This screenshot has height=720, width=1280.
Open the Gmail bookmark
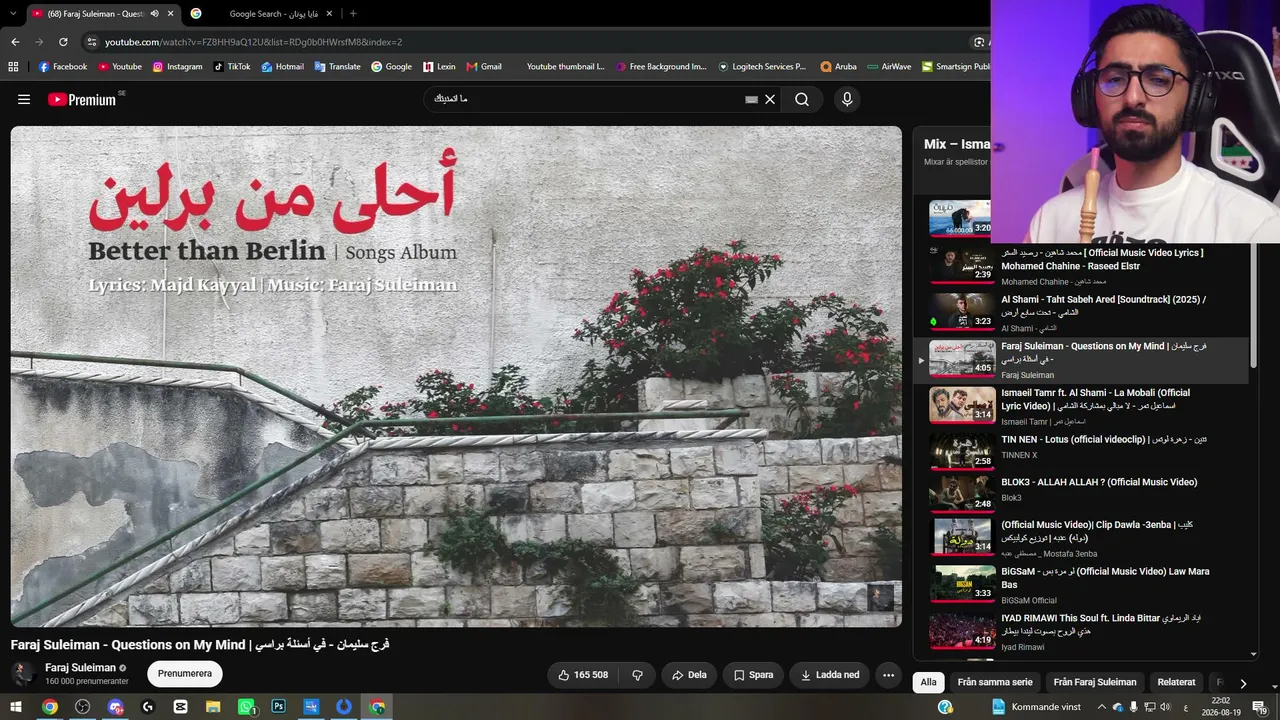(484, 67)
